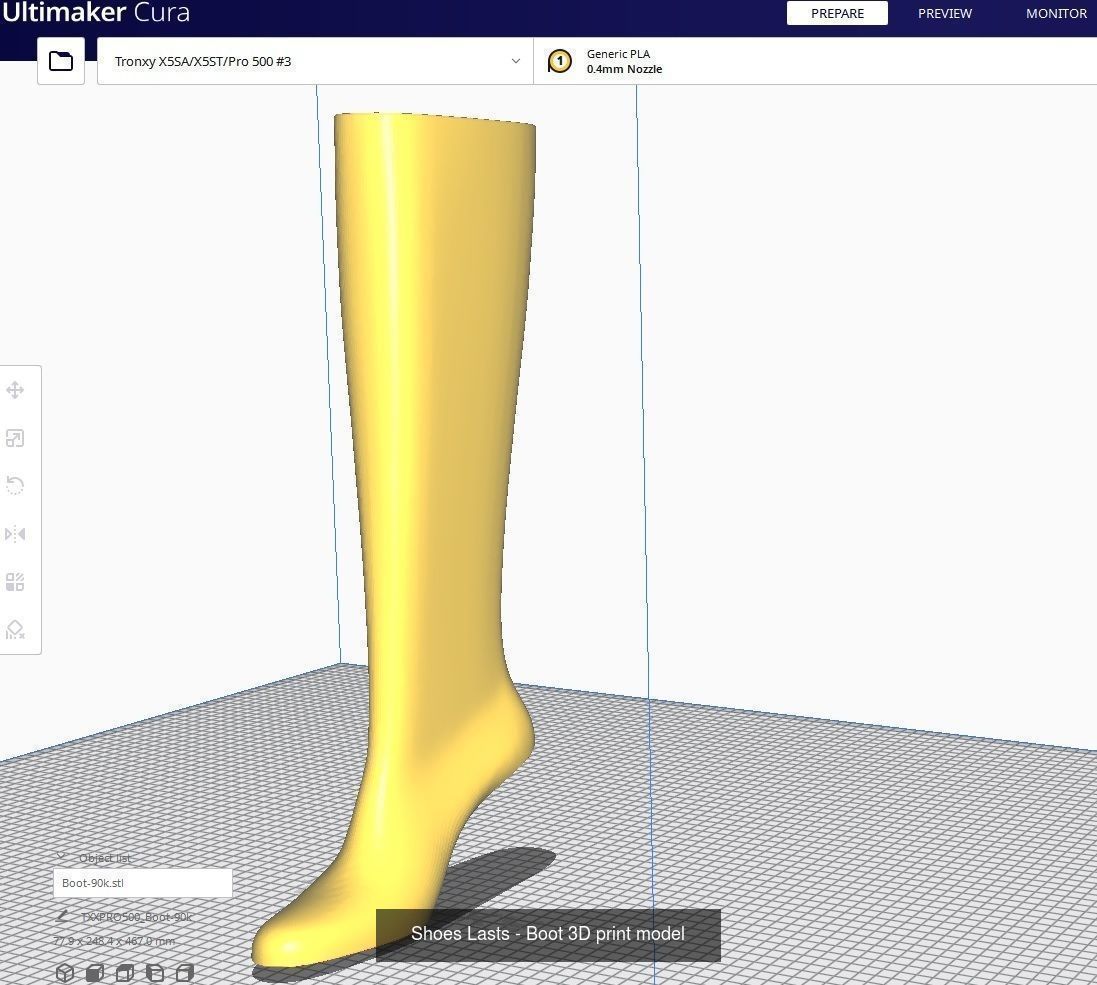1097x985 pixels.
Task: Switch to the MONITOR stage tab
Action: point(1056,13)
